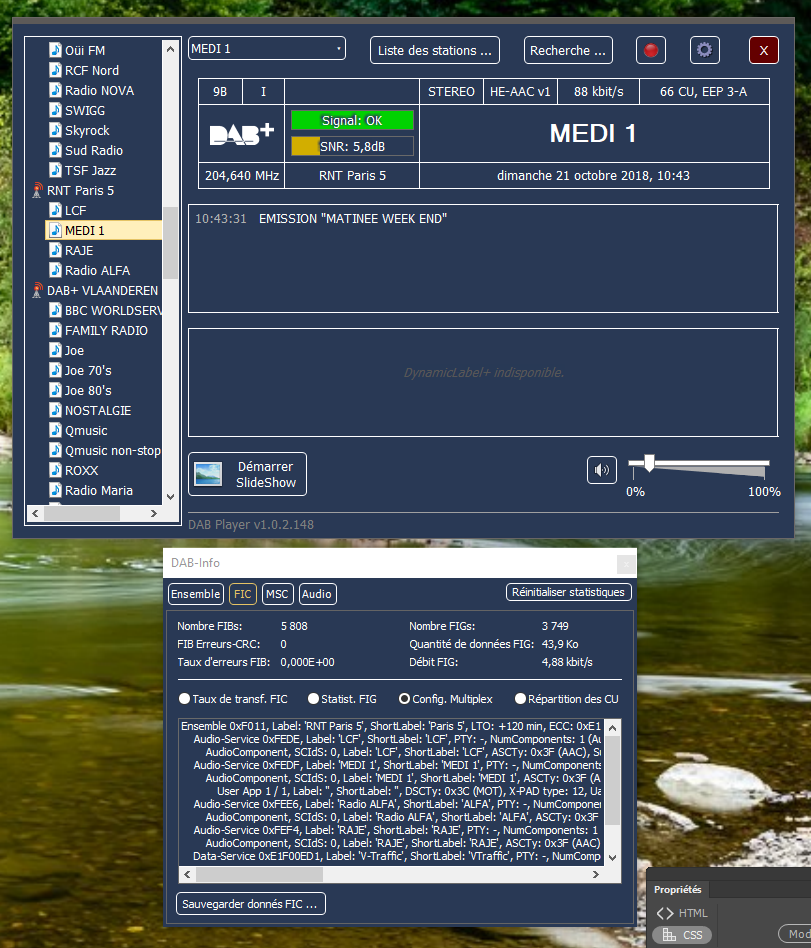Image resolution: width=811 pixels, height=948 pixels.
Task: Switch to the FIC tab in DAB-Info
Action: 243,594
